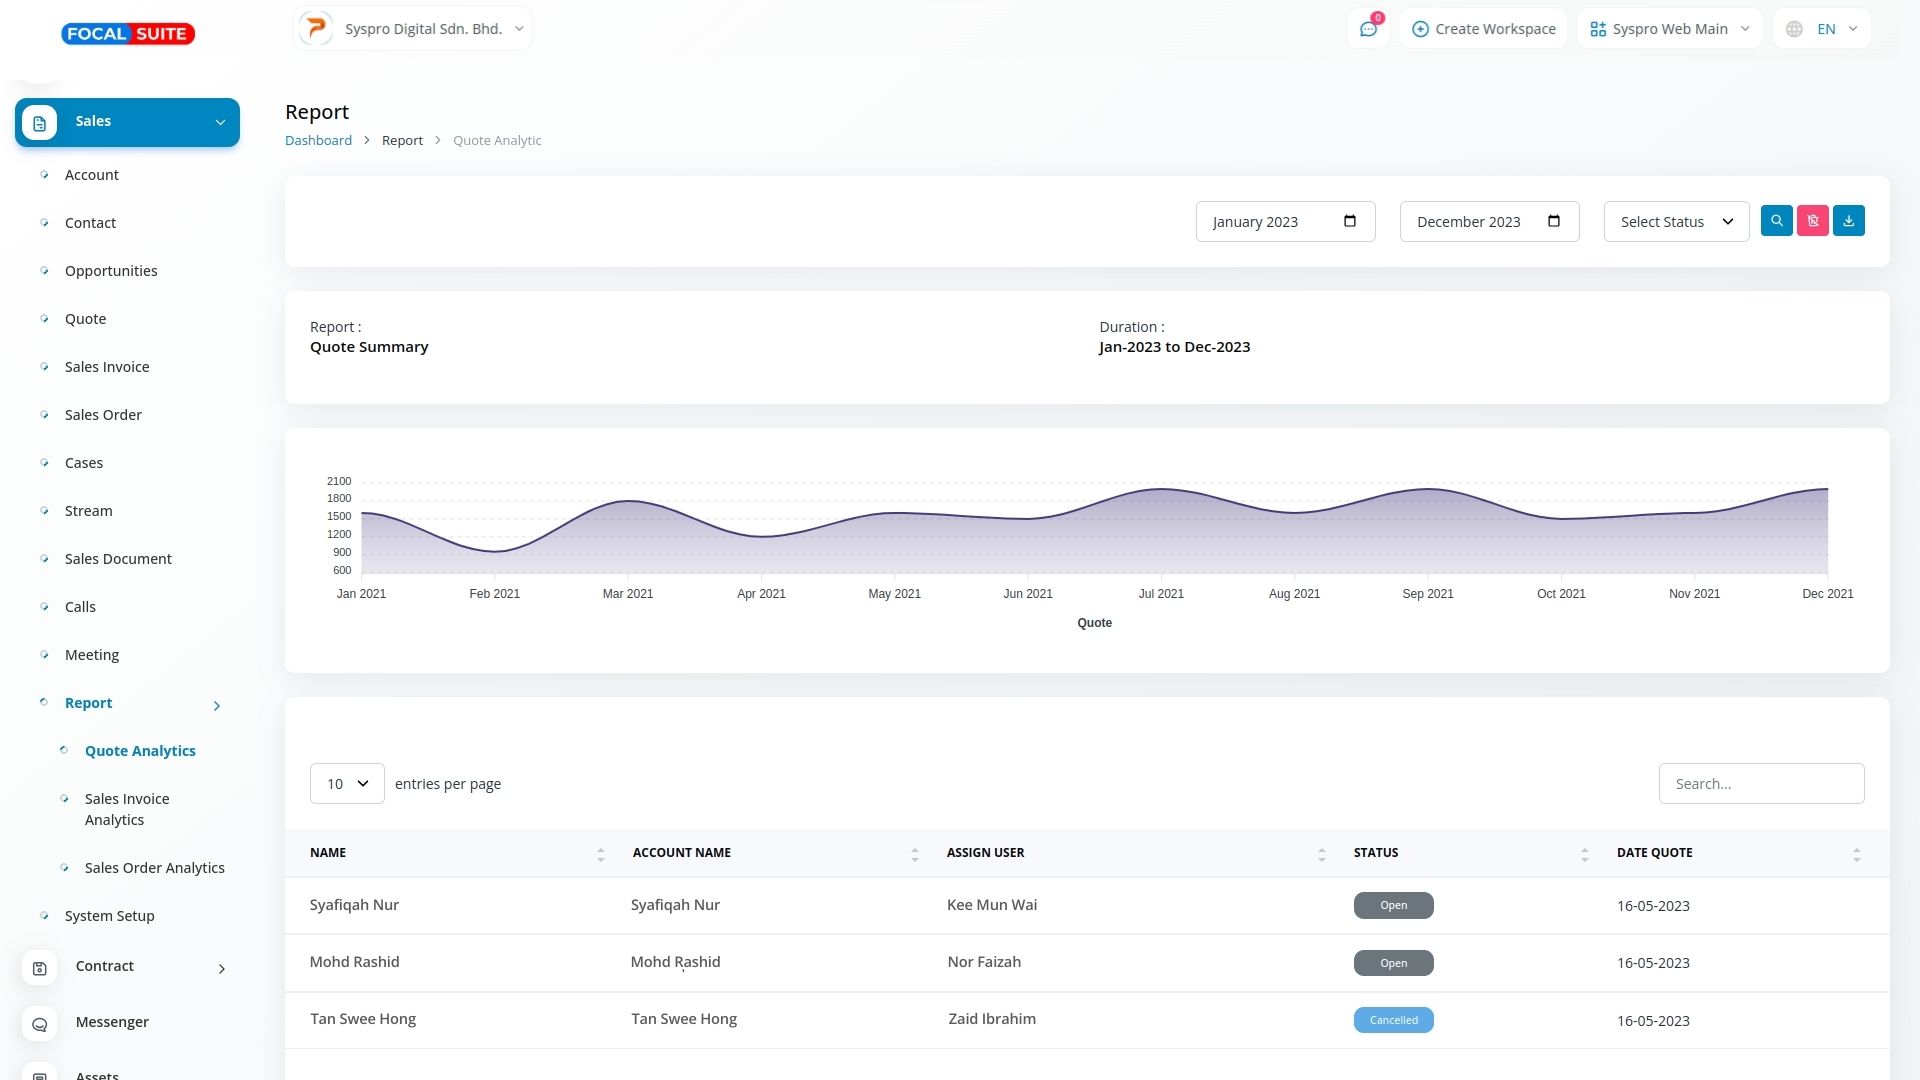Open the entries per page dropdown

pos(347,784)
